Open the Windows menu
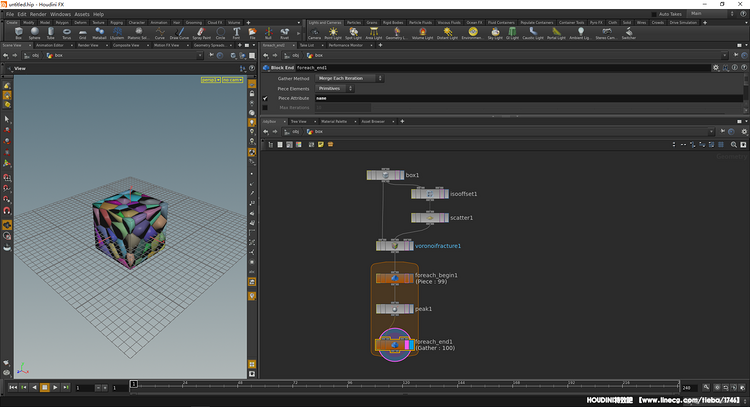 point(60,14)
